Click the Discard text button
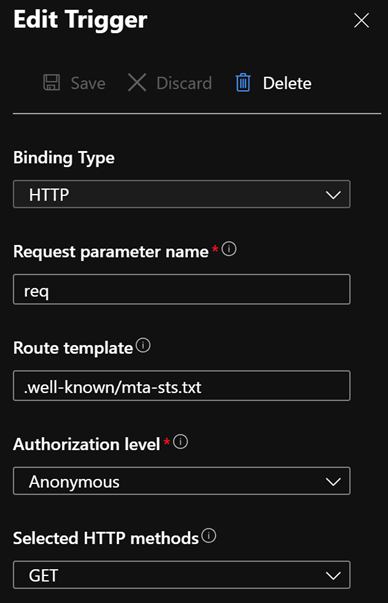388x603 pixels. pos(184,83)
